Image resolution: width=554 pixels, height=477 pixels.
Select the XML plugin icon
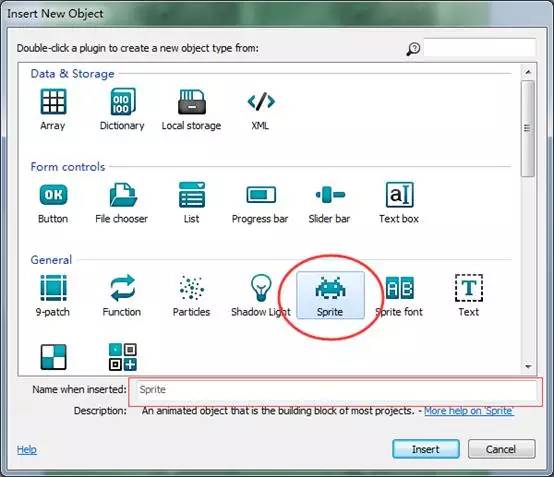(x=261, y=102)
